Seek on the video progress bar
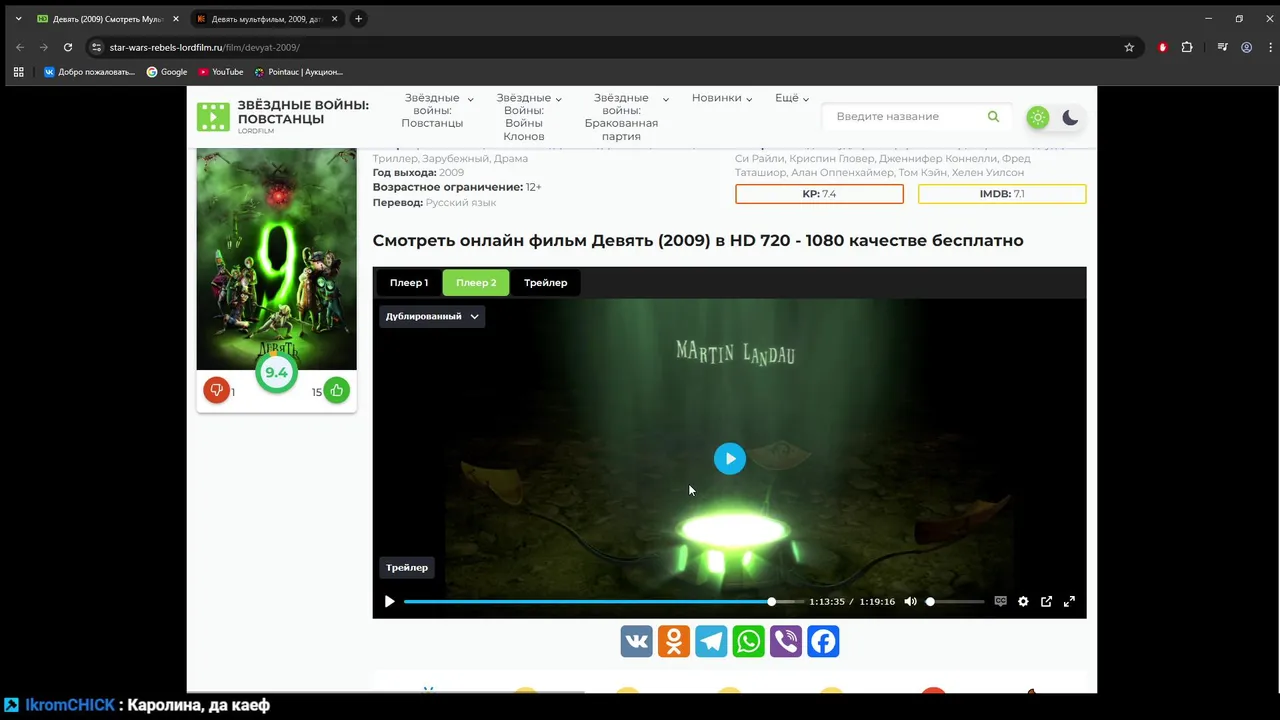Screen dimensions: 1280x720 pos(604,602)
